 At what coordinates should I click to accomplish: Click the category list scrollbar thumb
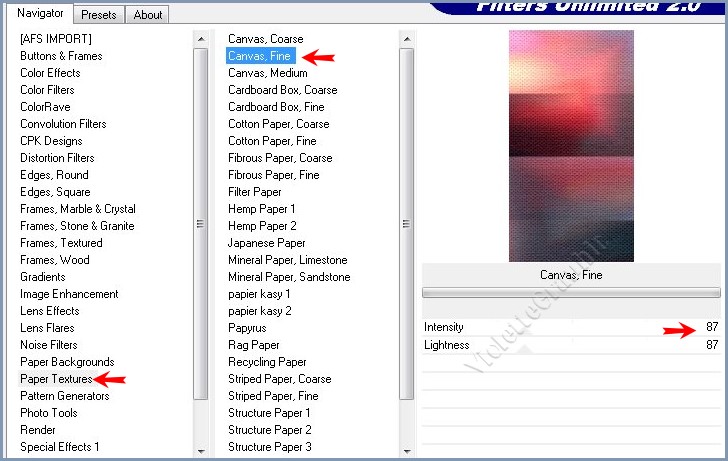tap(201, 222)
